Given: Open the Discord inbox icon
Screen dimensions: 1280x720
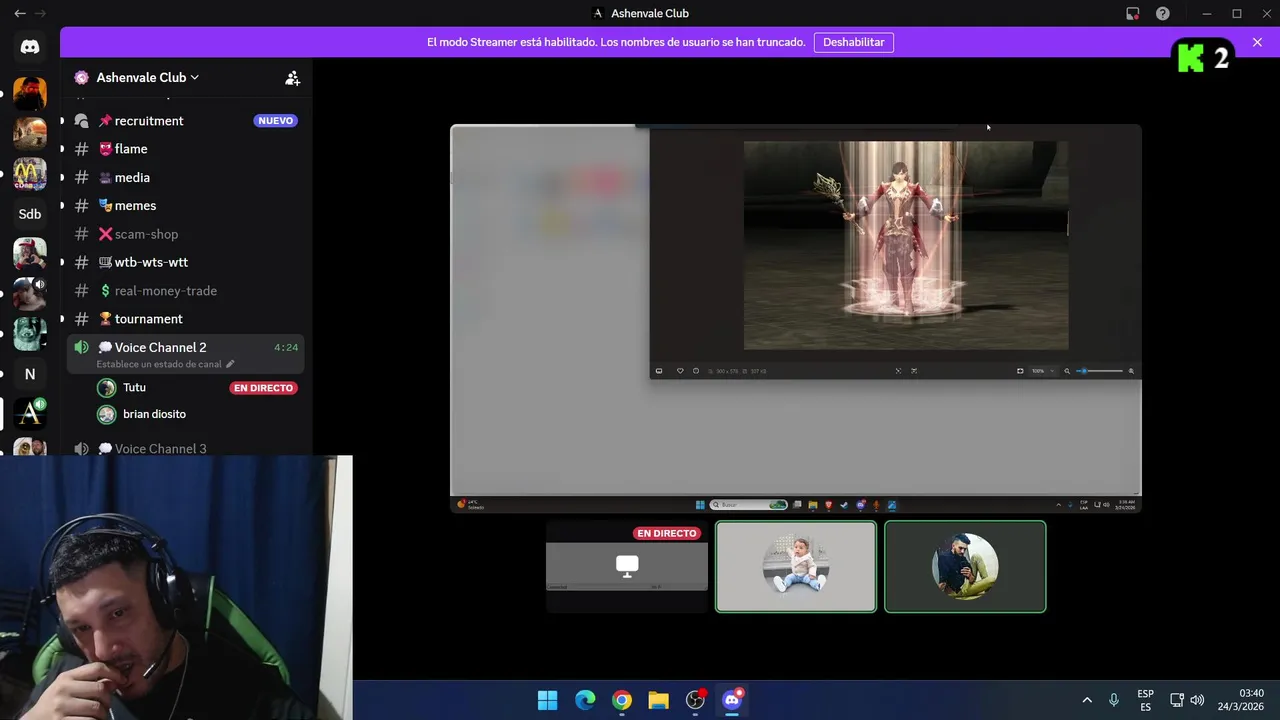Looking at the screenshot, I should tap(1132, 13).
